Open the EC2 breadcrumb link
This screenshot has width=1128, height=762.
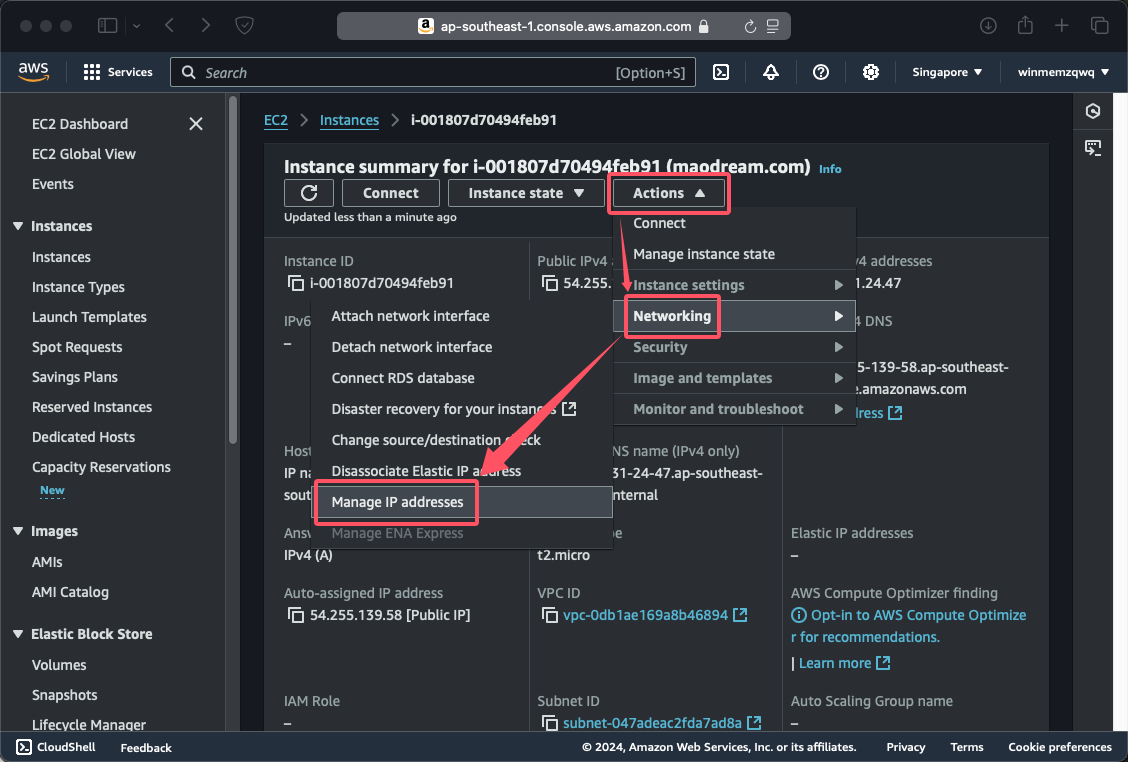point(276,120)
